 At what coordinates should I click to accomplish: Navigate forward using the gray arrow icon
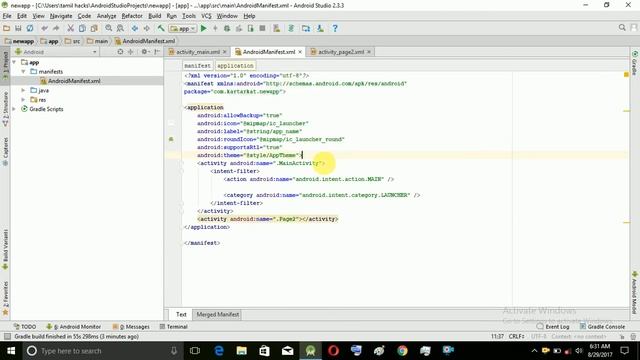click(x=146, y=28)
